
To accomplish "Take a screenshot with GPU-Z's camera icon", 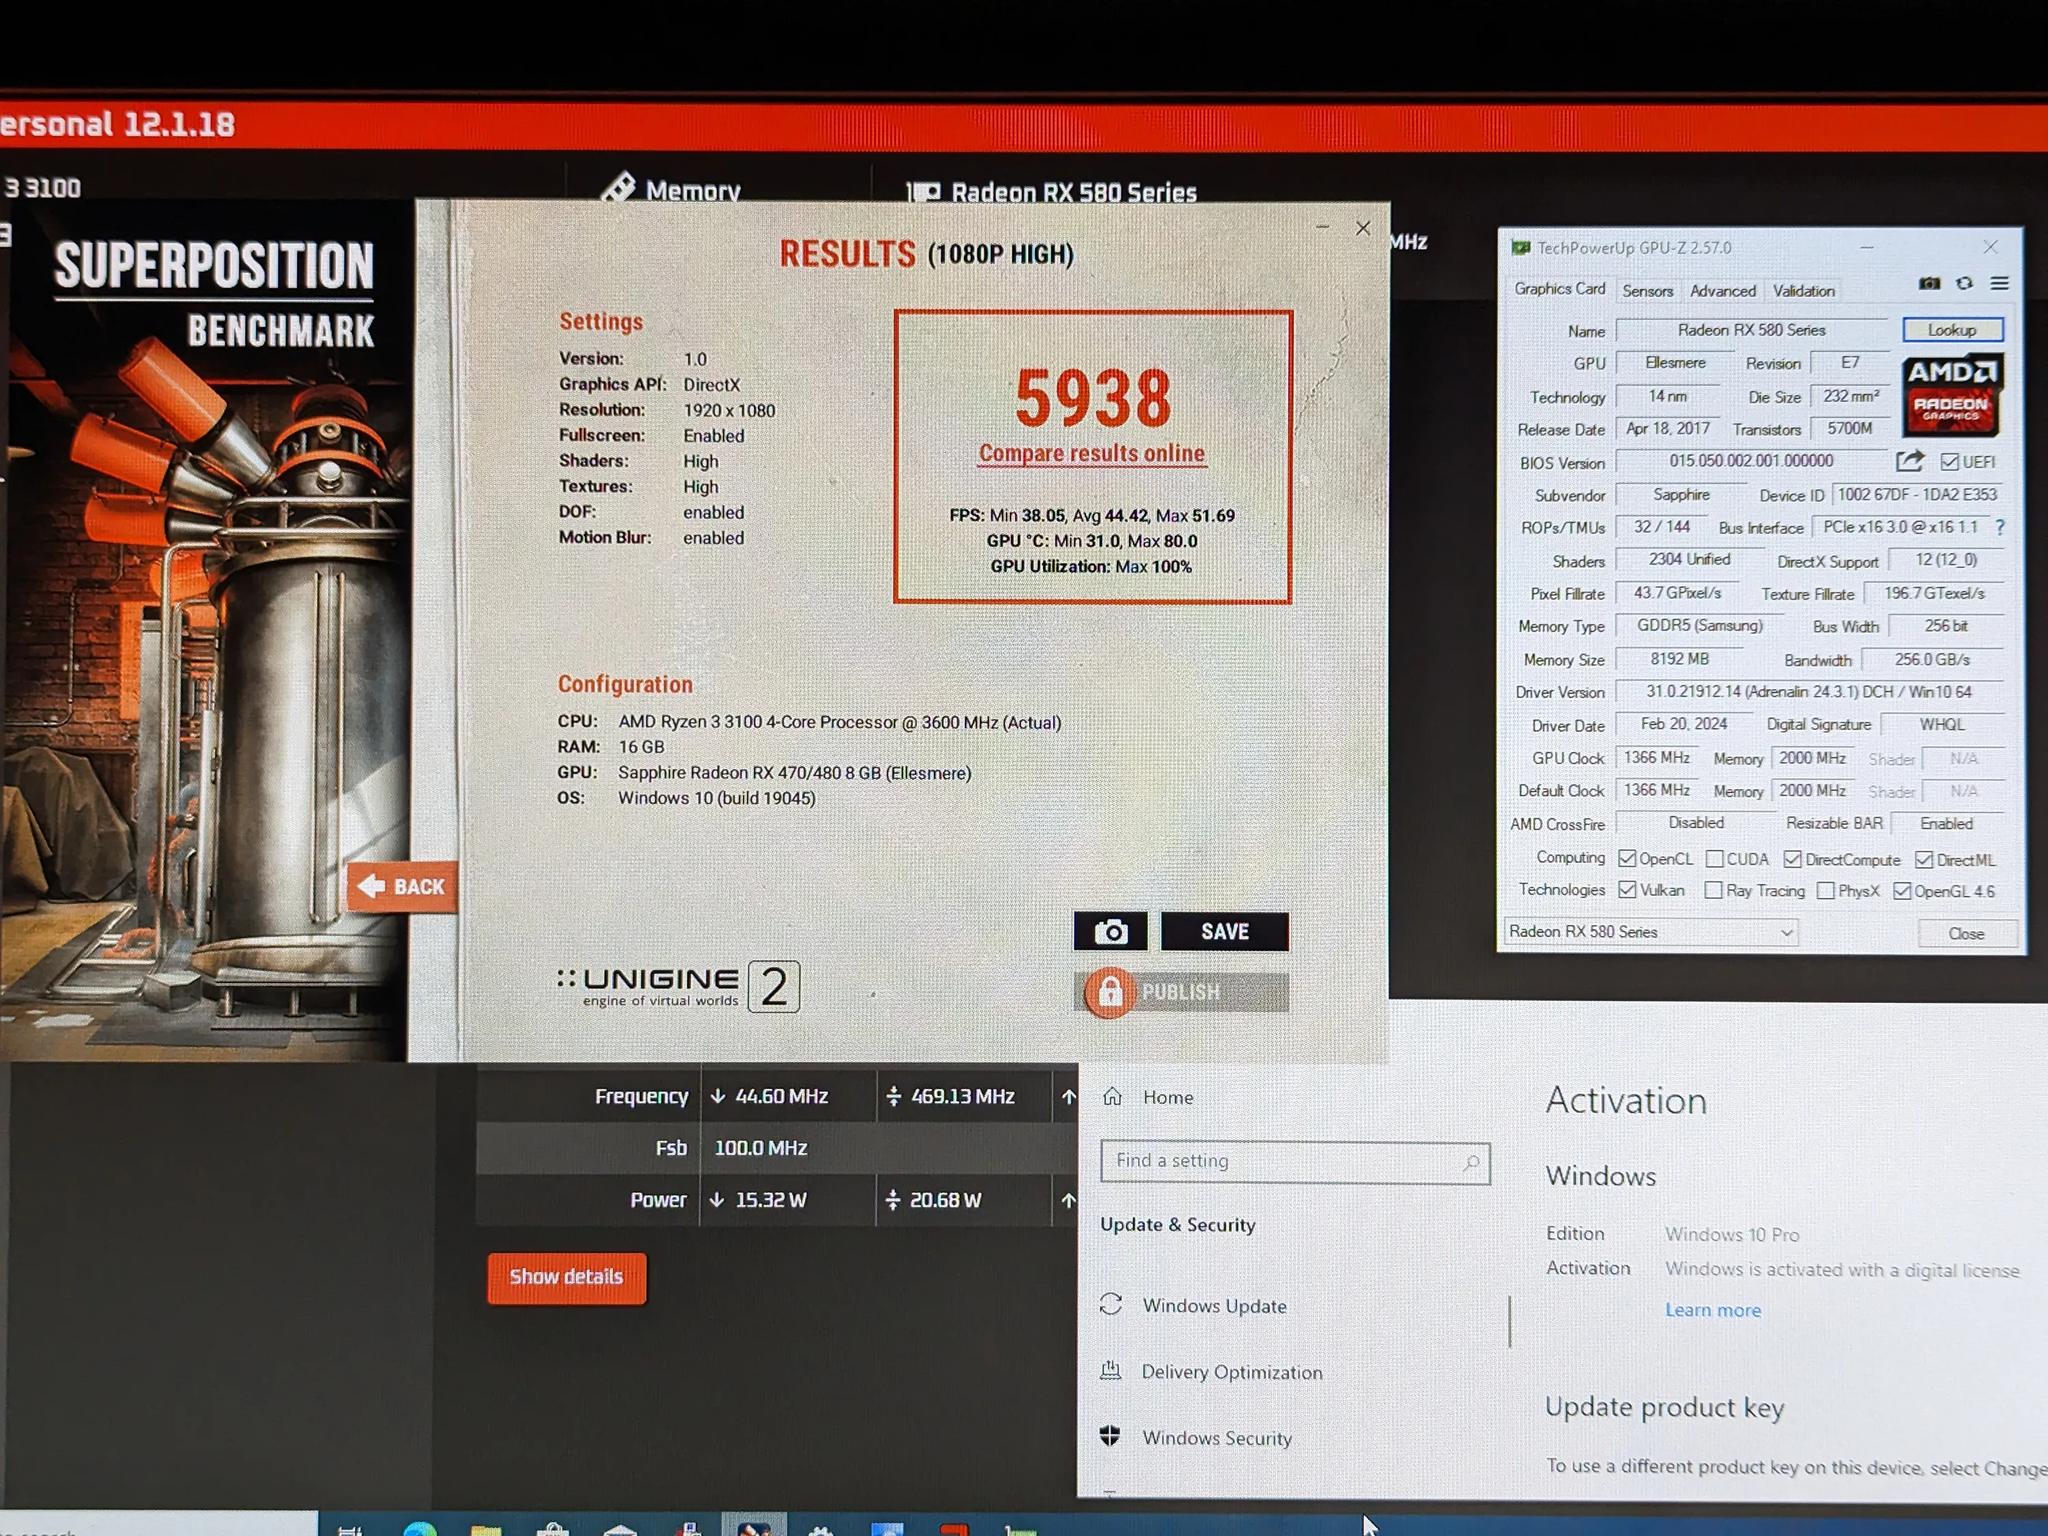I will (x=1929, y=284).
